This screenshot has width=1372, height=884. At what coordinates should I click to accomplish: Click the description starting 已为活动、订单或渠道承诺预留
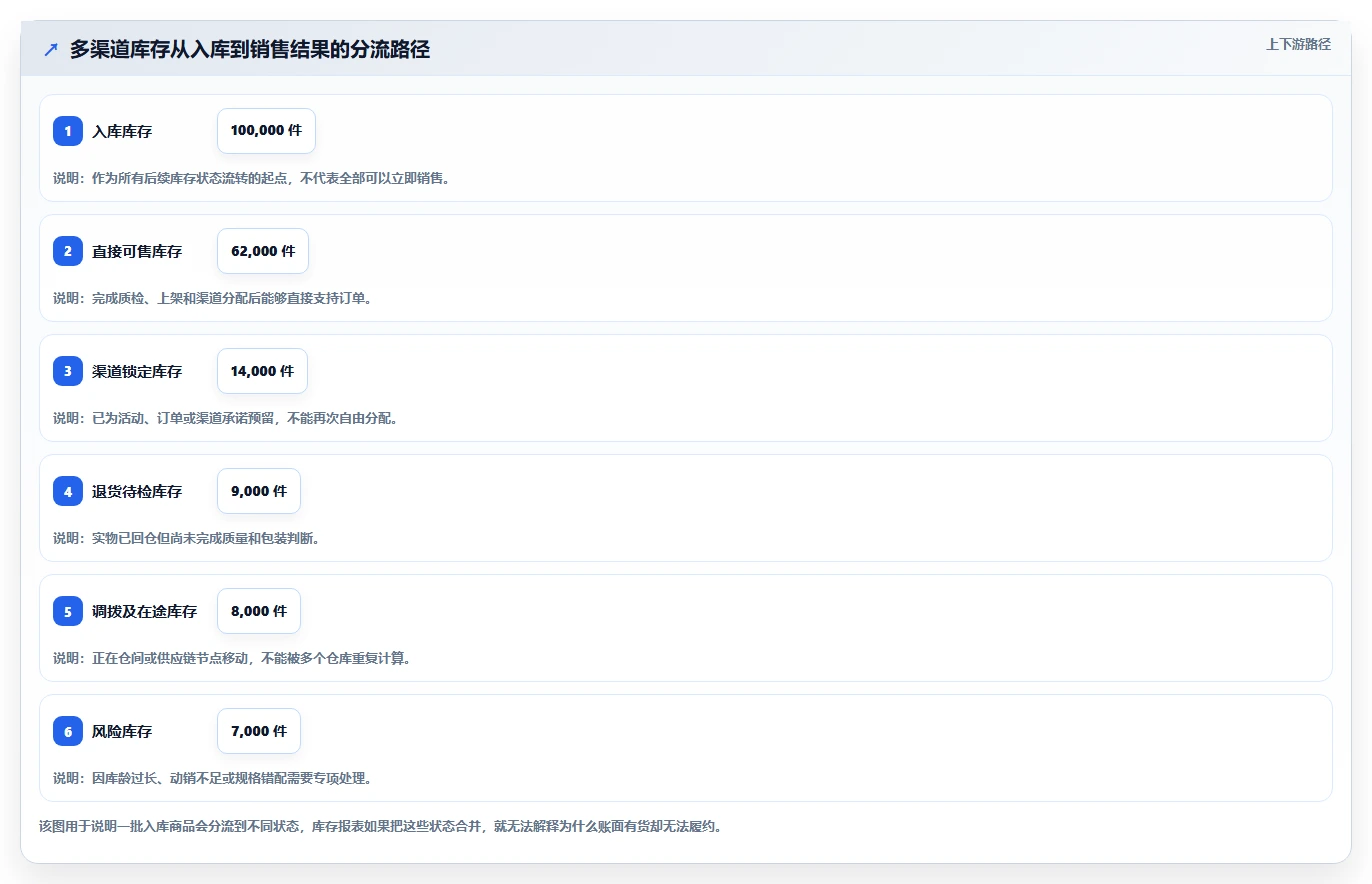point(225,418)
